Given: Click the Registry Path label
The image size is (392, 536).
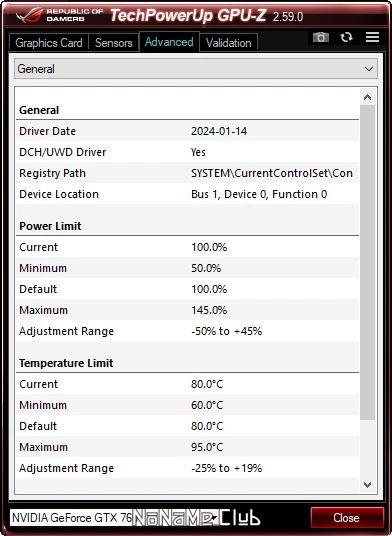Looking at the screenshot, I should click(52, 173).
